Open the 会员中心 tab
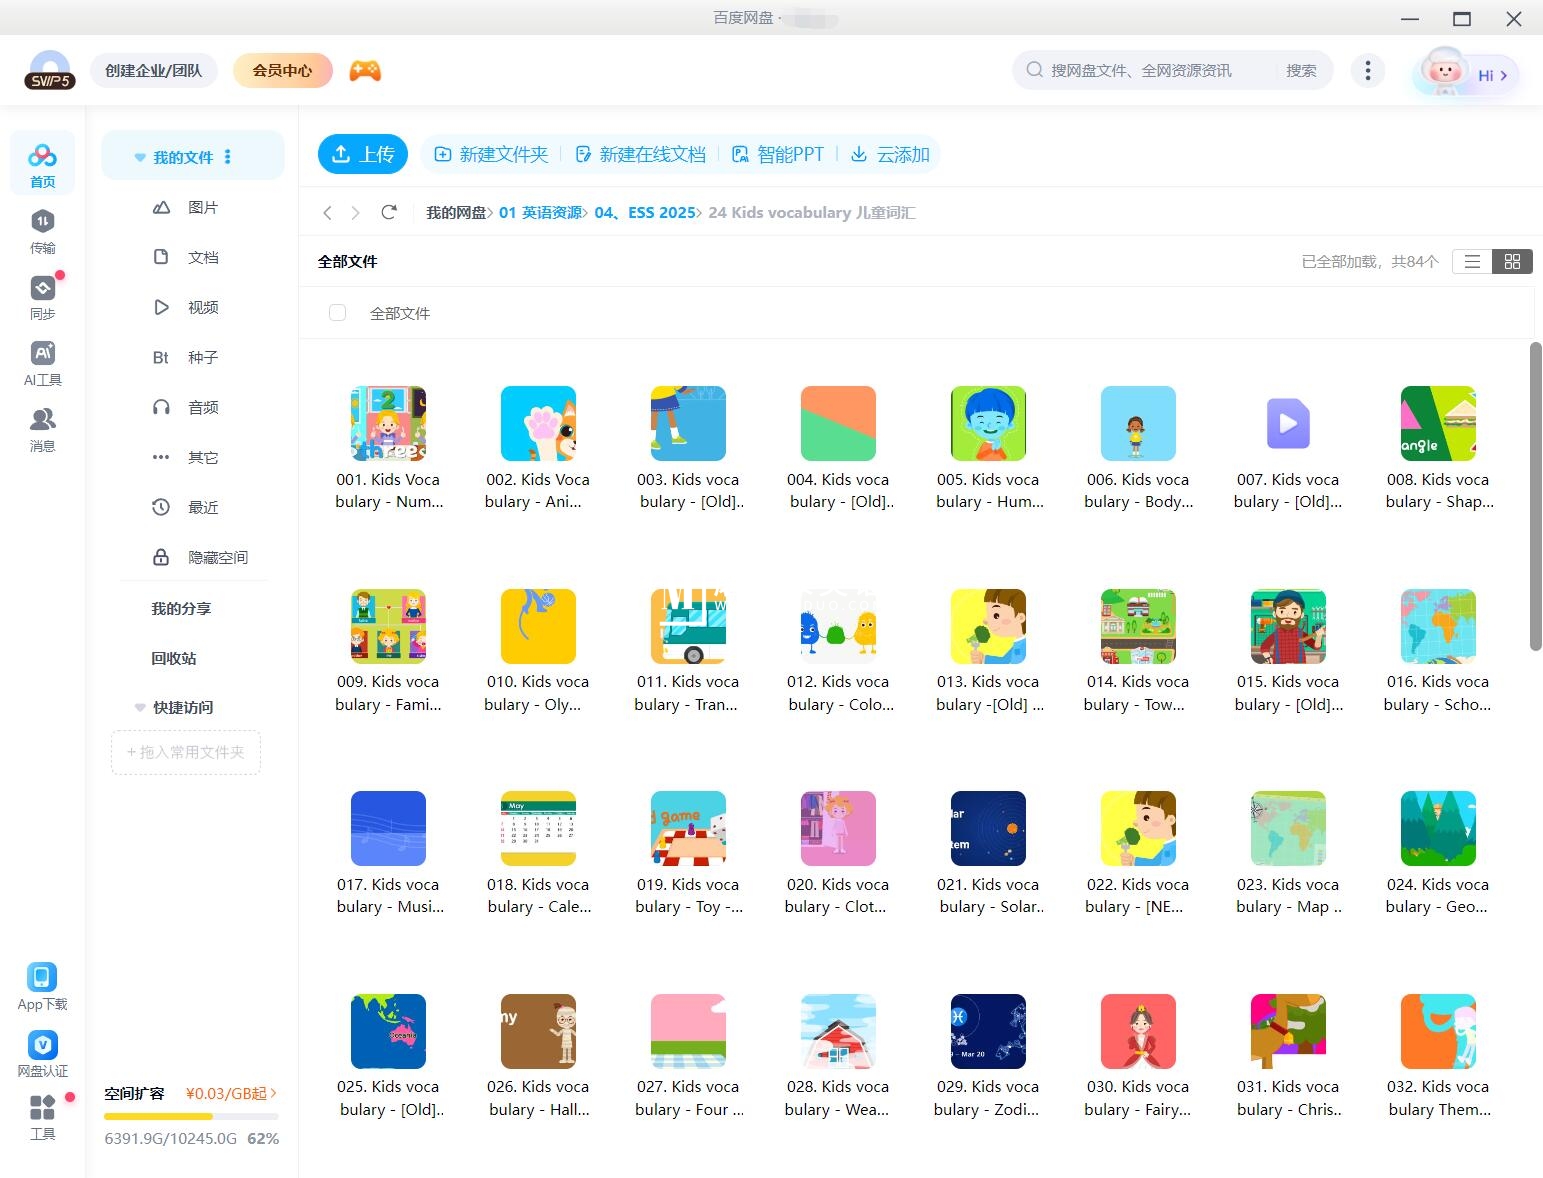Screen dimensions: 1543x1178 click(x=282, y=70)
